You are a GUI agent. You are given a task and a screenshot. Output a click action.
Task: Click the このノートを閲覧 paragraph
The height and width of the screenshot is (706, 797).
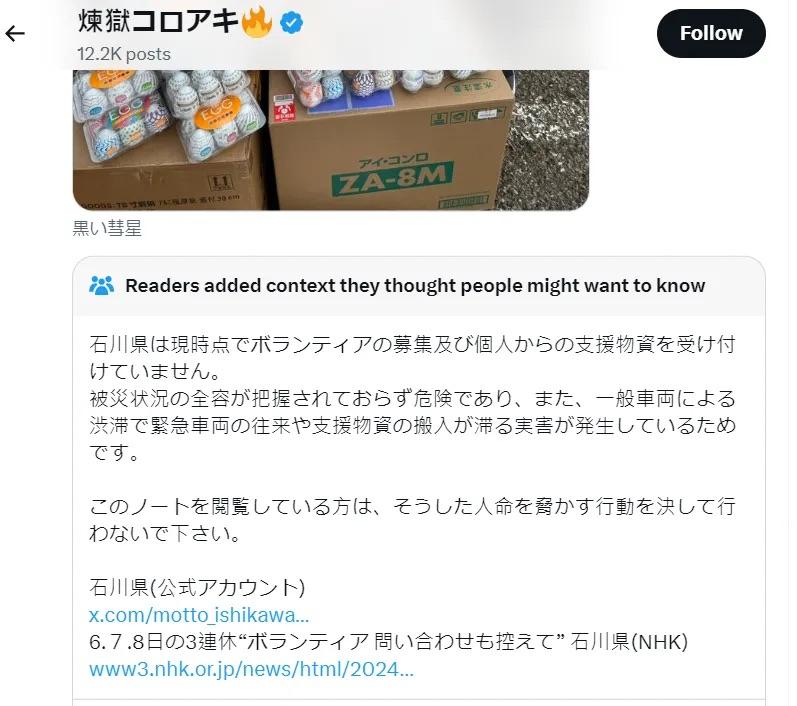click(412, 520)
